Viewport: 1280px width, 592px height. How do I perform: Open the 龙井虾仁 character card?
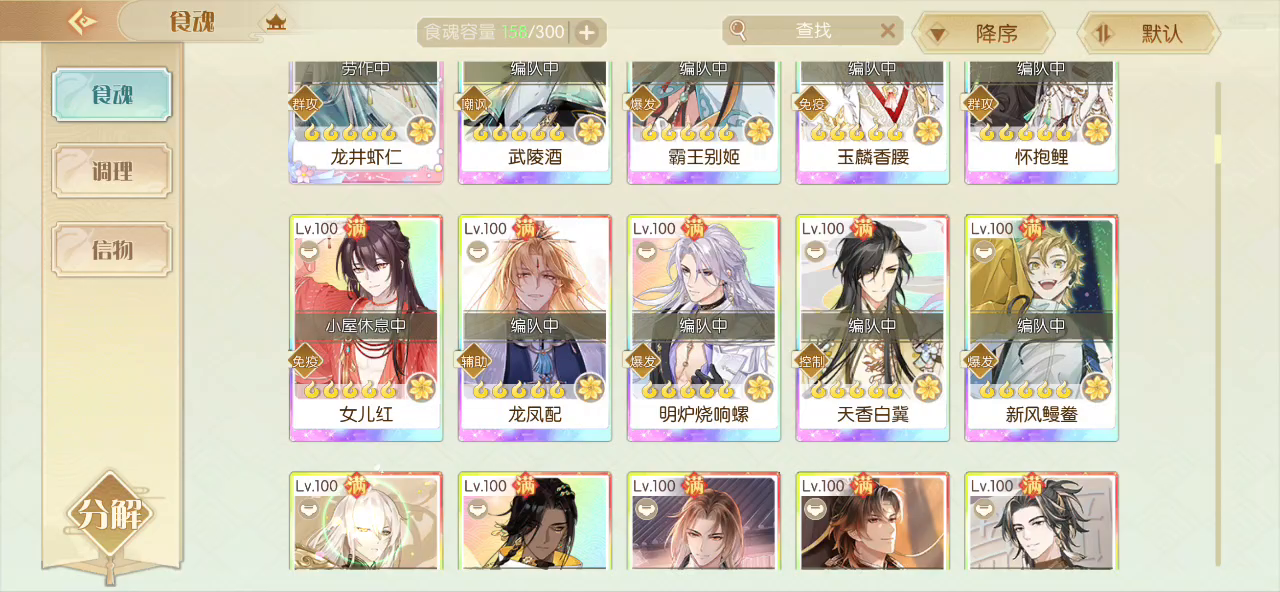pos(366,122)
